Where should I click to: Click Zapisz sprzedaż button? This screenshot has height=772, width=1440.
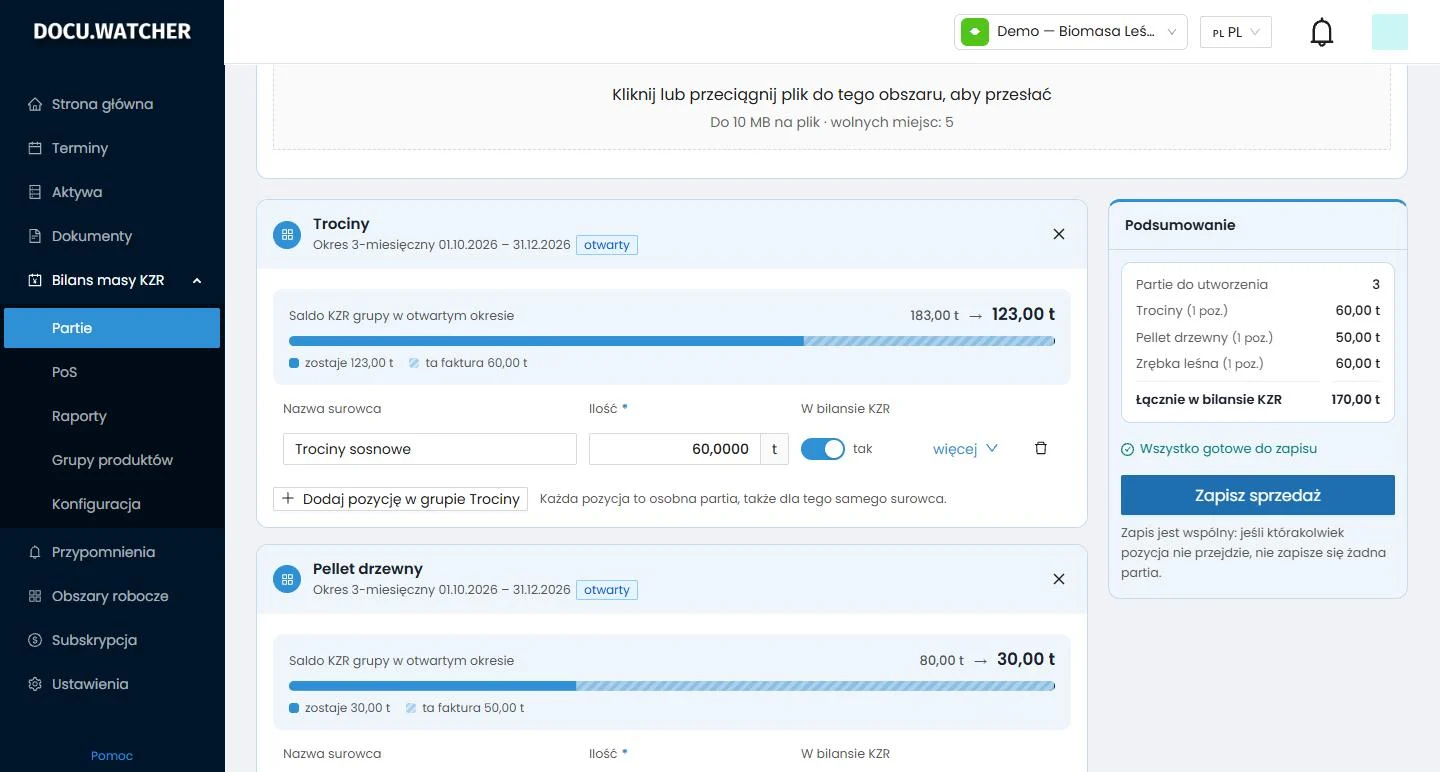tap(1258, 495)
